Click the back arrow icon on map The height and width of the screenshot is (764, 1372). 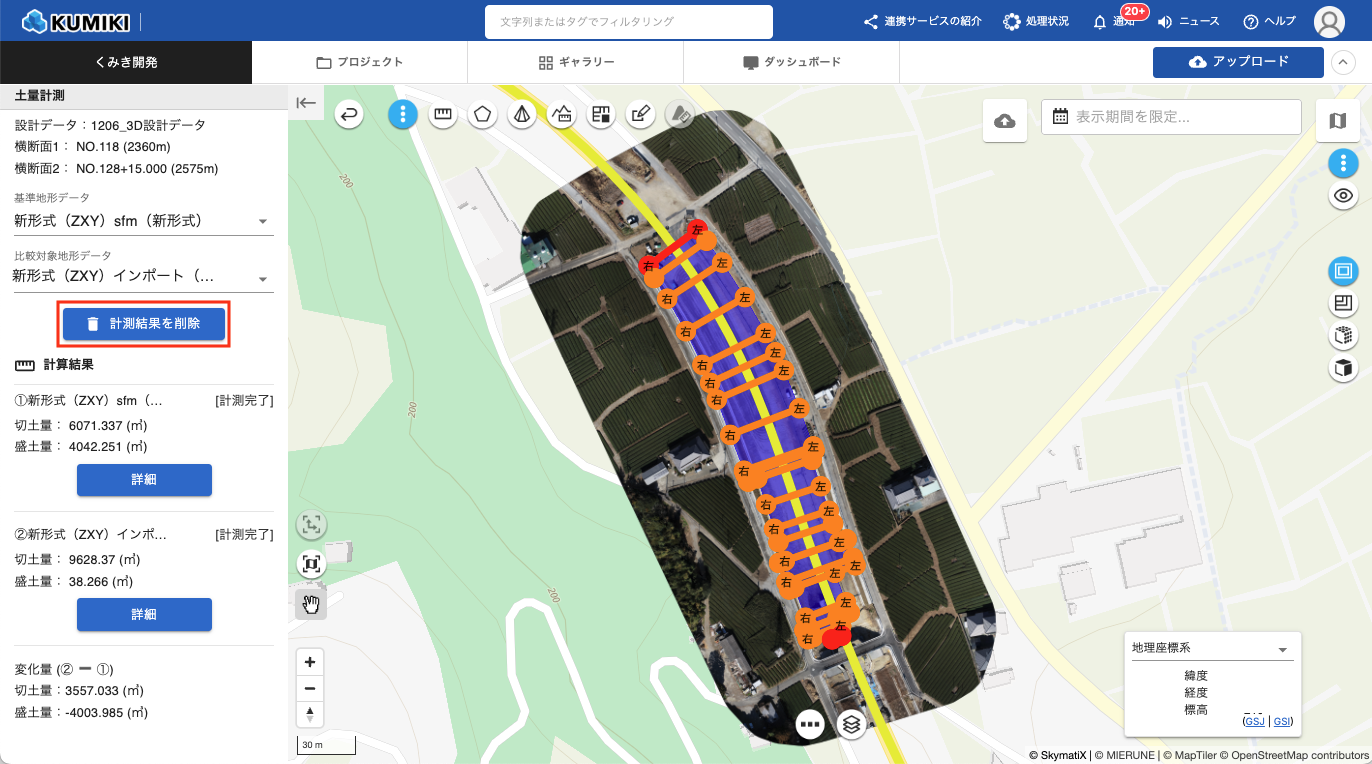(348, 115)
